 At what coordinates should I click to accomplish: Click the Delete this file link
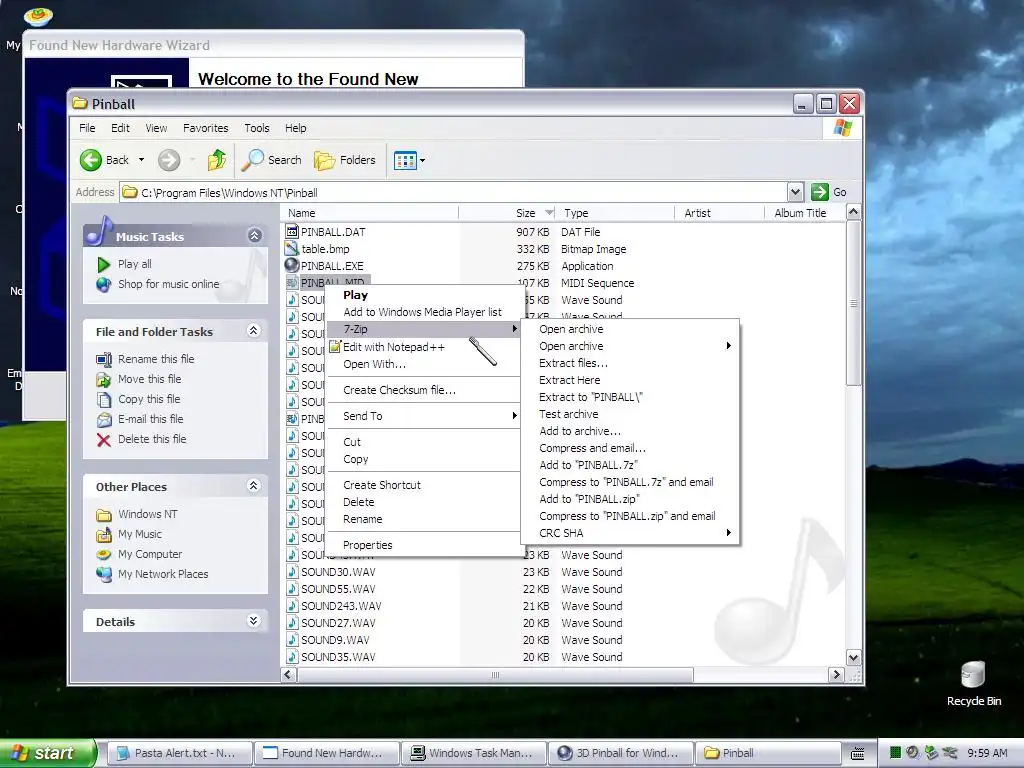(152, 440)
